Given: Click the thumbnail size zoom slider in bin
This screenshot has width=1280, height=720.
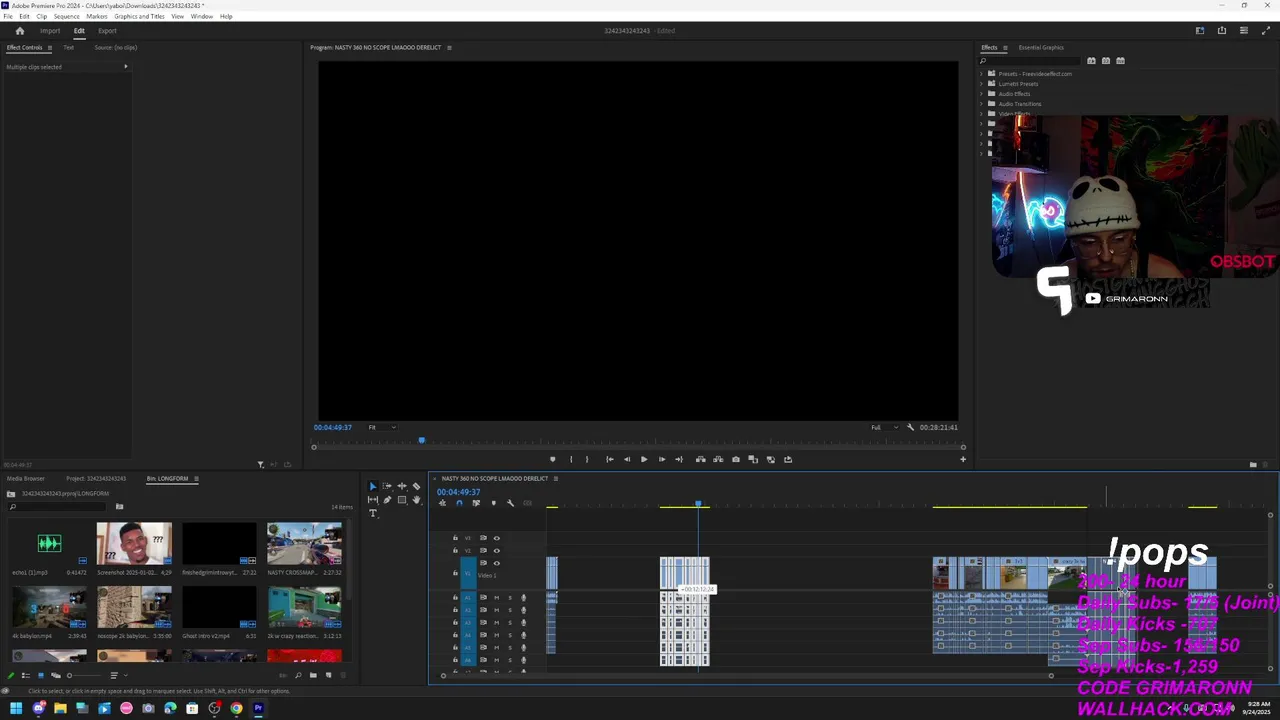Looking at the screenshot, I should coord(84,675).
